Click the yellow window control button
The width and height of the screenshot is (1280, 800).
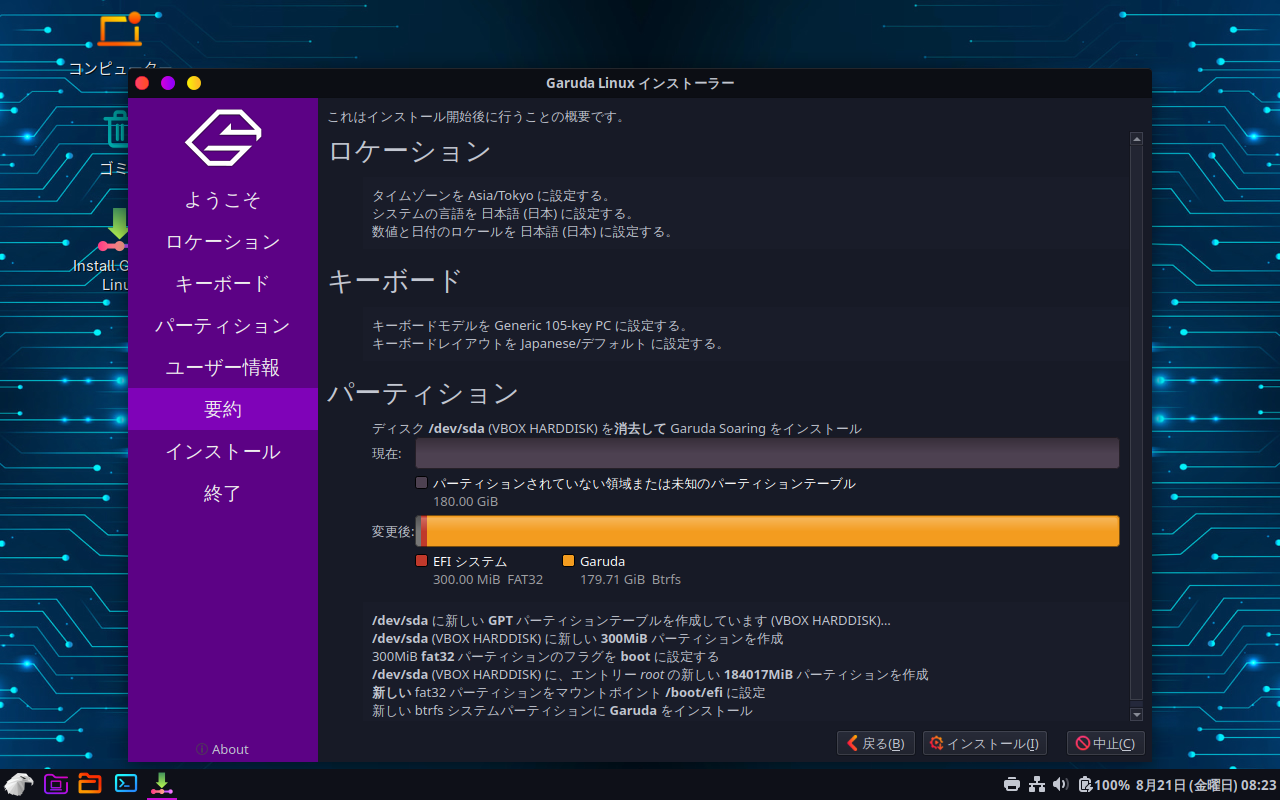194,83
